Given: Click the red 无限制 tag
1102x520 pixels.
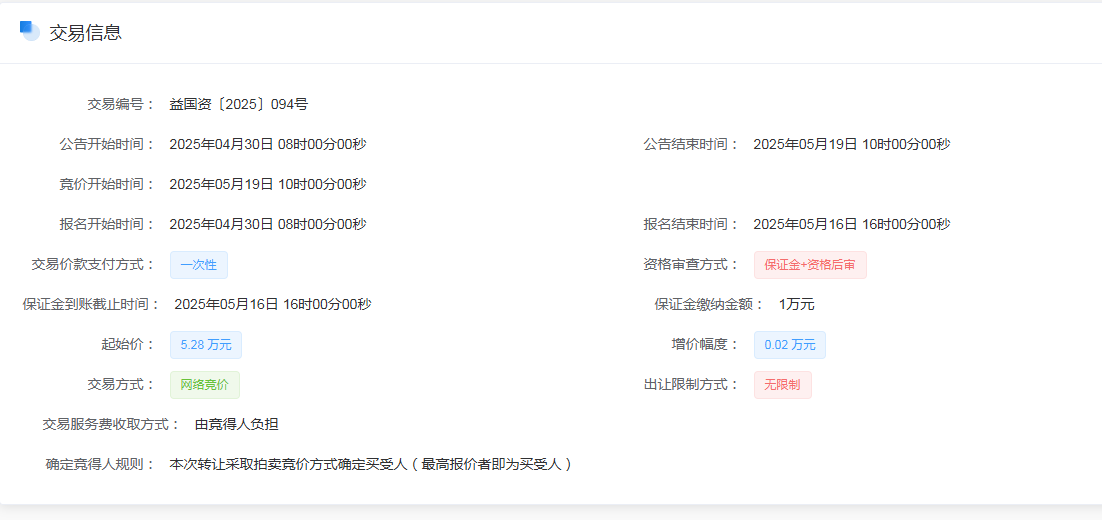Looking at the screenshot, I should (x=783, y=385).
